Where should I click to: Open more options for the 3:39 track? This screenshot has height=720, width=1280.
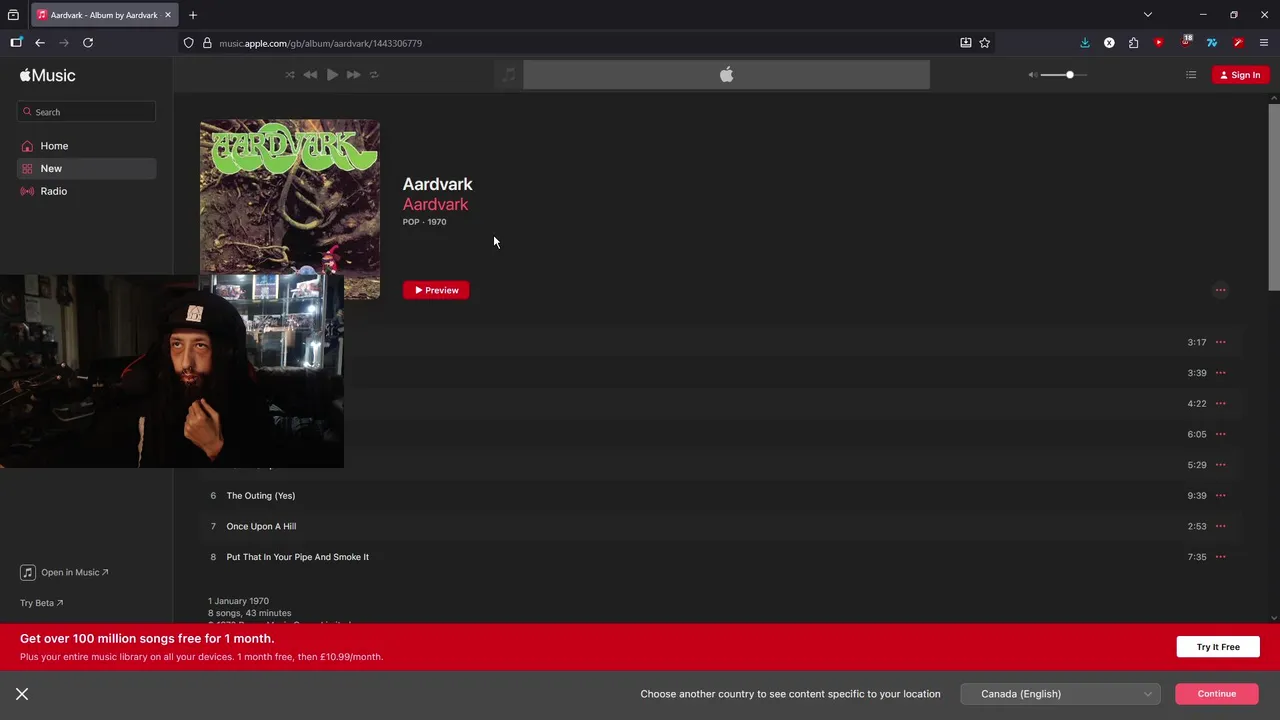1220,373
